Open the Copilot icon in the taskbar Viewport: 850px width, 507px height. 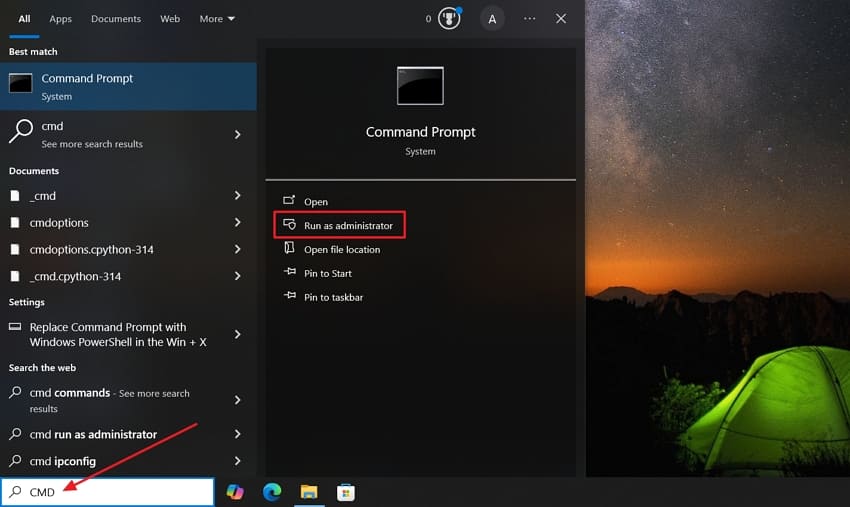pos(235,492)
